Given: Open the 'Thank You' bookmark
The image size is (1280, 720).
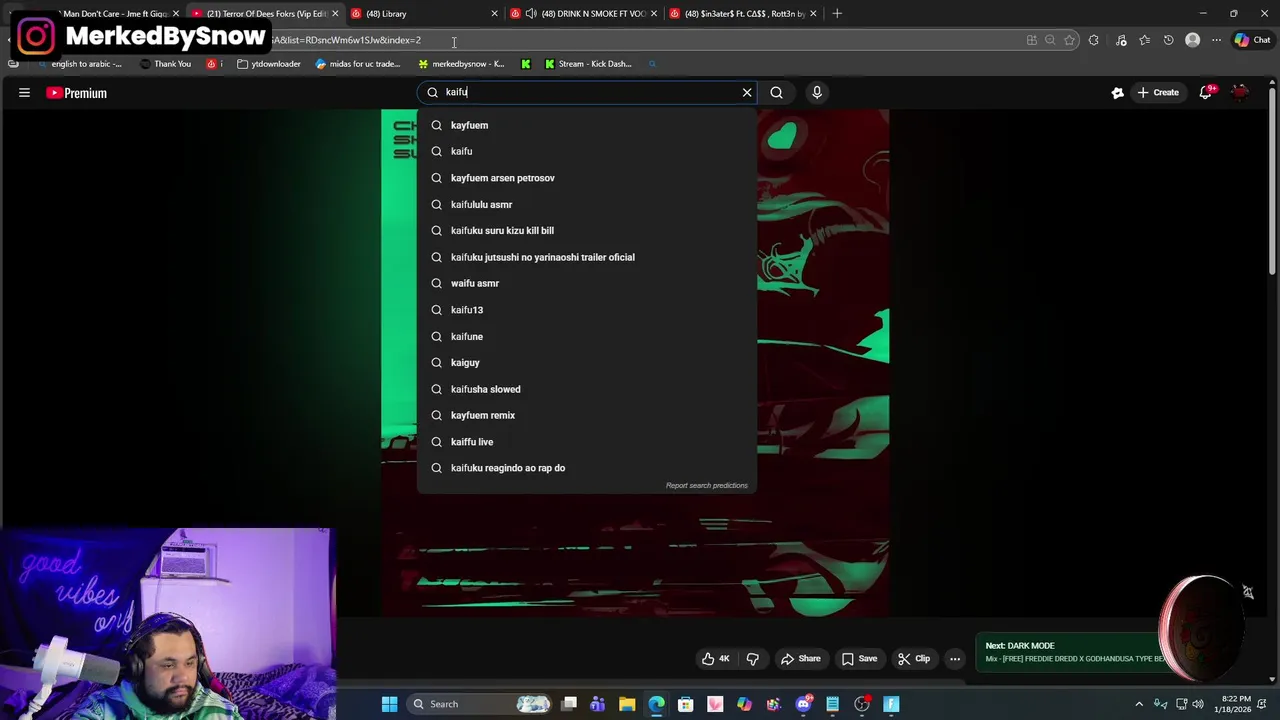Looking at the screenshot, I should [165, 64].
